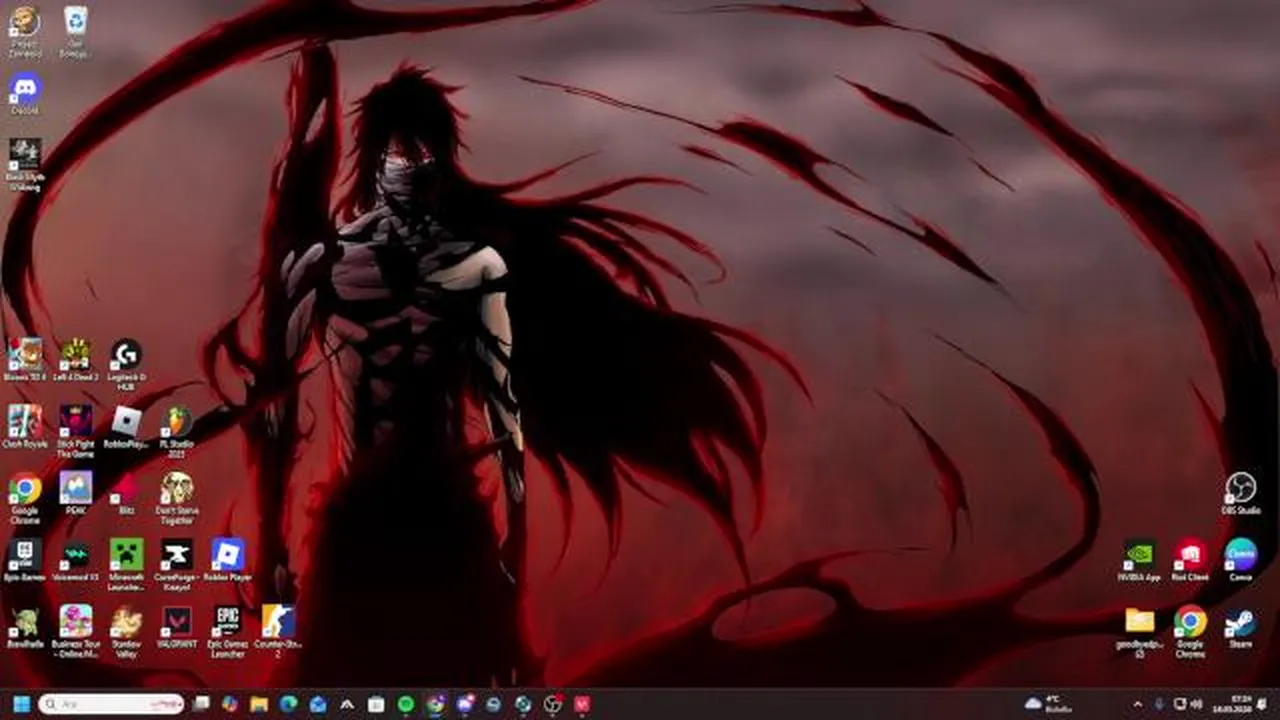
Task: Open the volume control in tray
Action: tap(1196, 704)
